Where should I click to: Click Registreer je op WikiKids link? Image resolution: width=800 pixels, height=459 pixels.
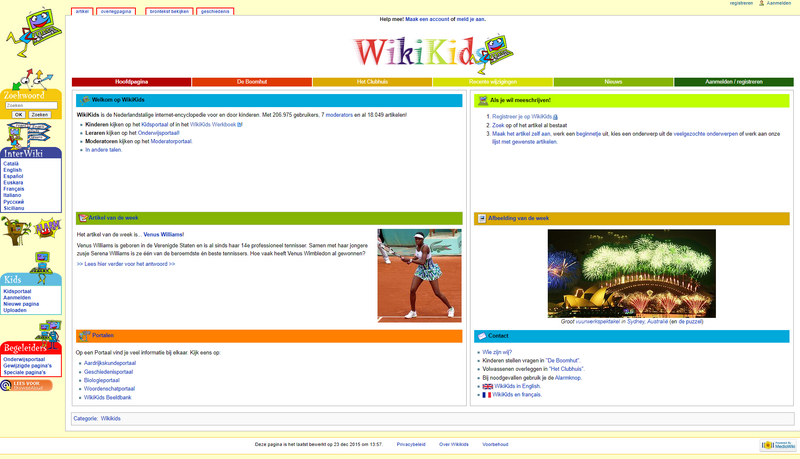522,117
